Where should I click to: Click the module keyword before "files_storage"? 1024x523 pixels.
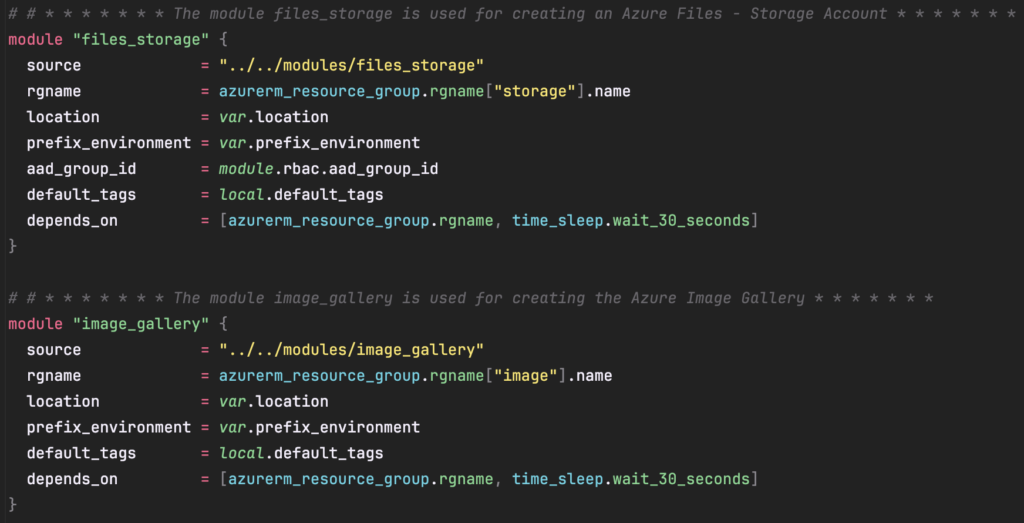(35, 40)
